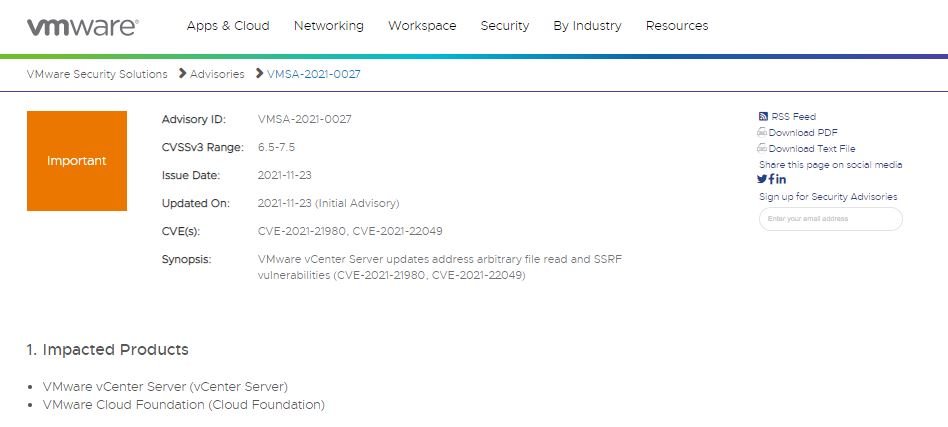Click the Download Text File icon
Image resolution: width=948 pixels, height=427 pixels.
click(762, 148)
